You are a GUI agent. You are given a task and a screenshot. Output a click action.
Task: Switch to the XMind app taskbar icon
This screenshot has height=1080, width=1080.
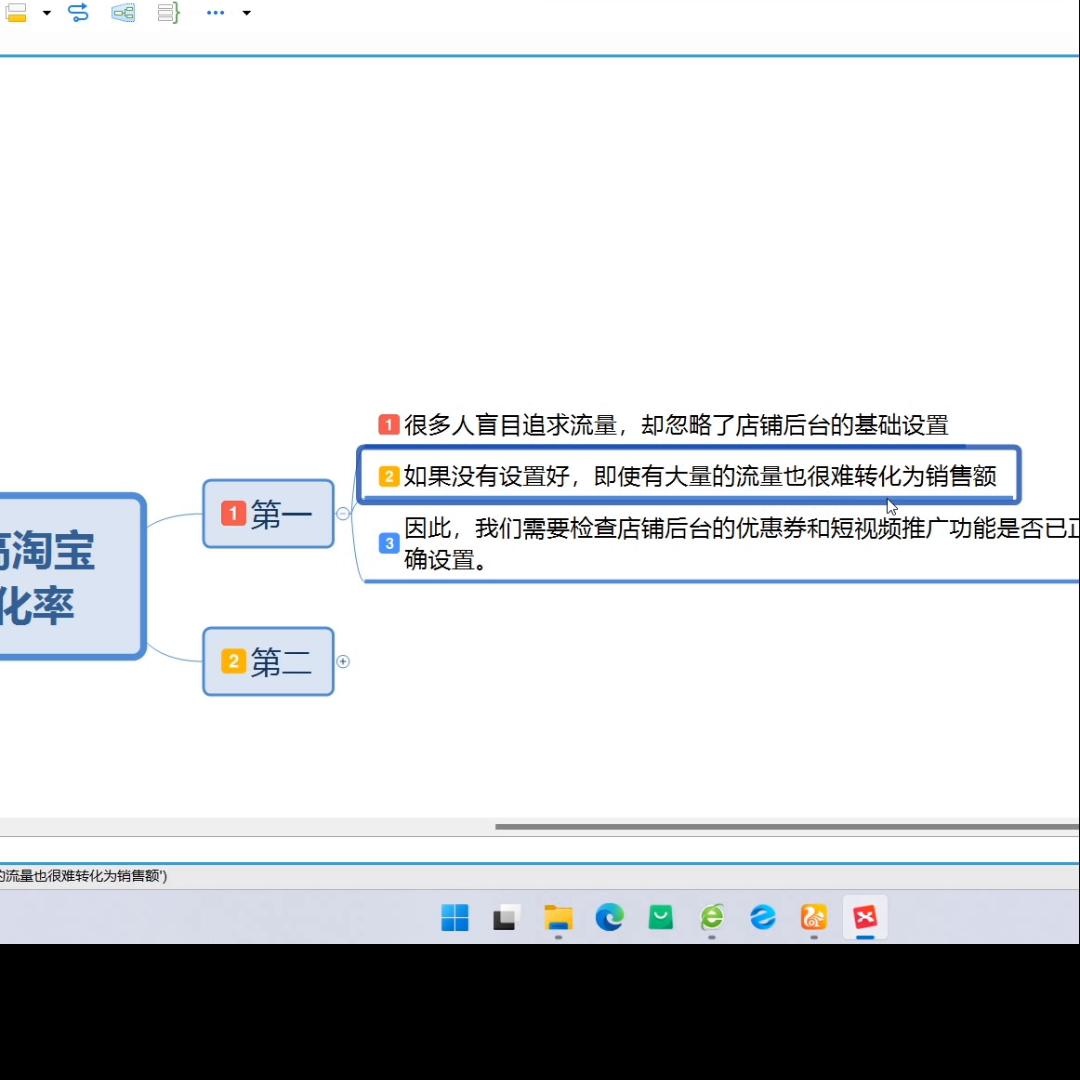(x=865, y=917)
